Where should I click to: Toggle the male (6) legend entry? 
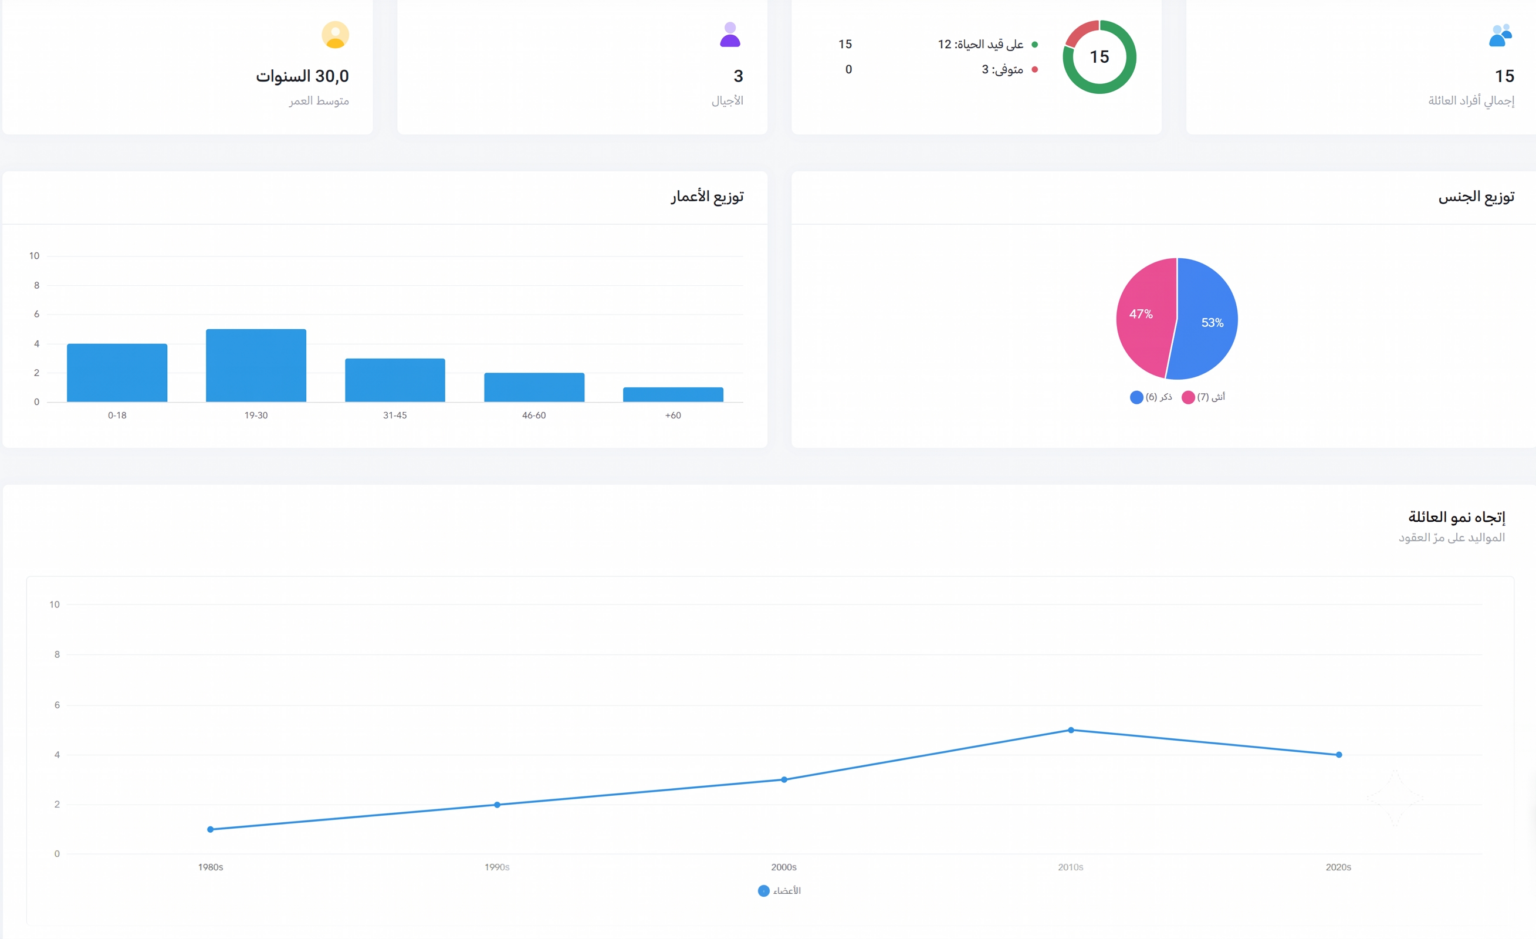(x=1151, y=397)
